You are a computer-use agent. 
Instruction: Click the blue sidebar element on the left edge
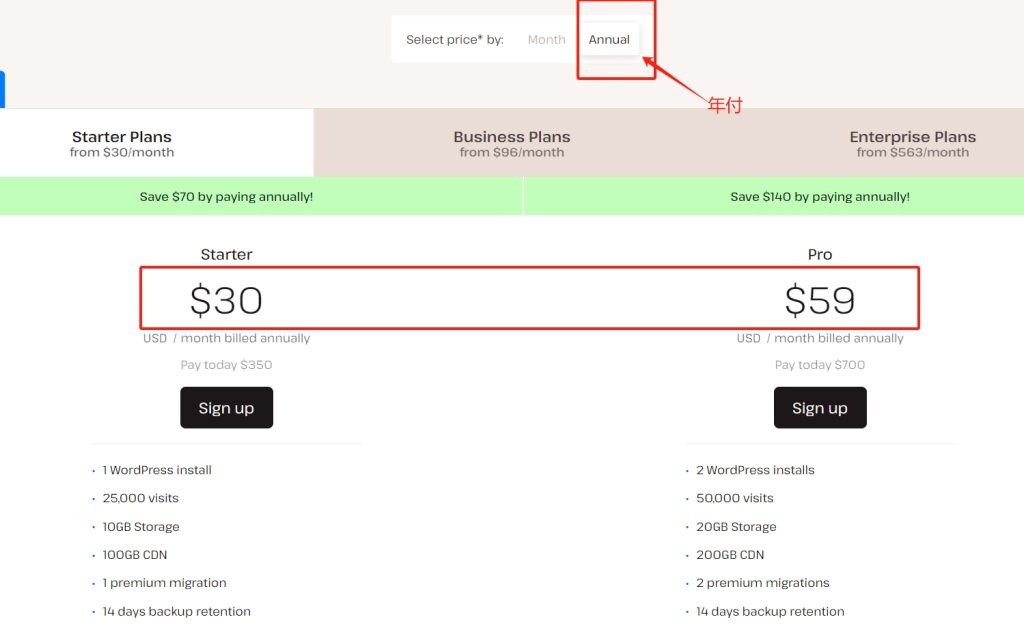[x=3, y=90]
